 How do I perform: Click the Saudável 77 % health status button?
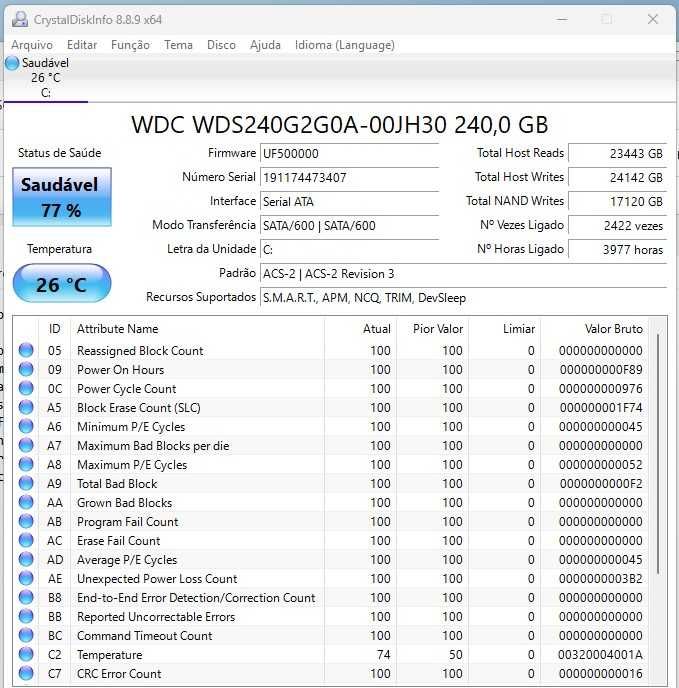pos(62,197)
